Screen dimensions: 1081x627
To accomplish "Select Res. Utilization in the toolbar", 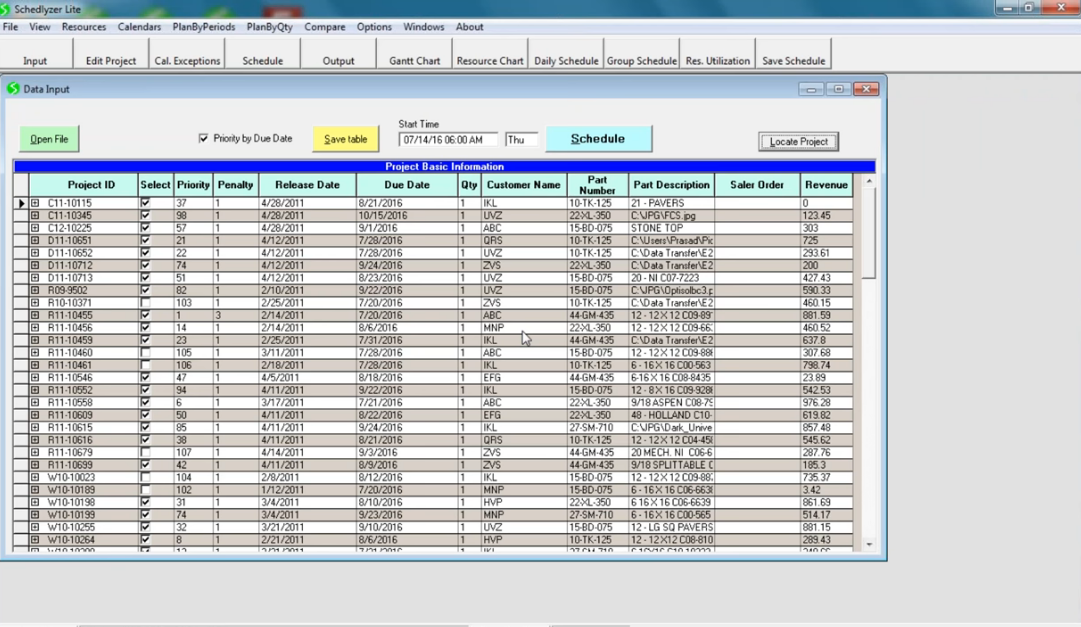I will pyautogui.click(x=717, y=60).
